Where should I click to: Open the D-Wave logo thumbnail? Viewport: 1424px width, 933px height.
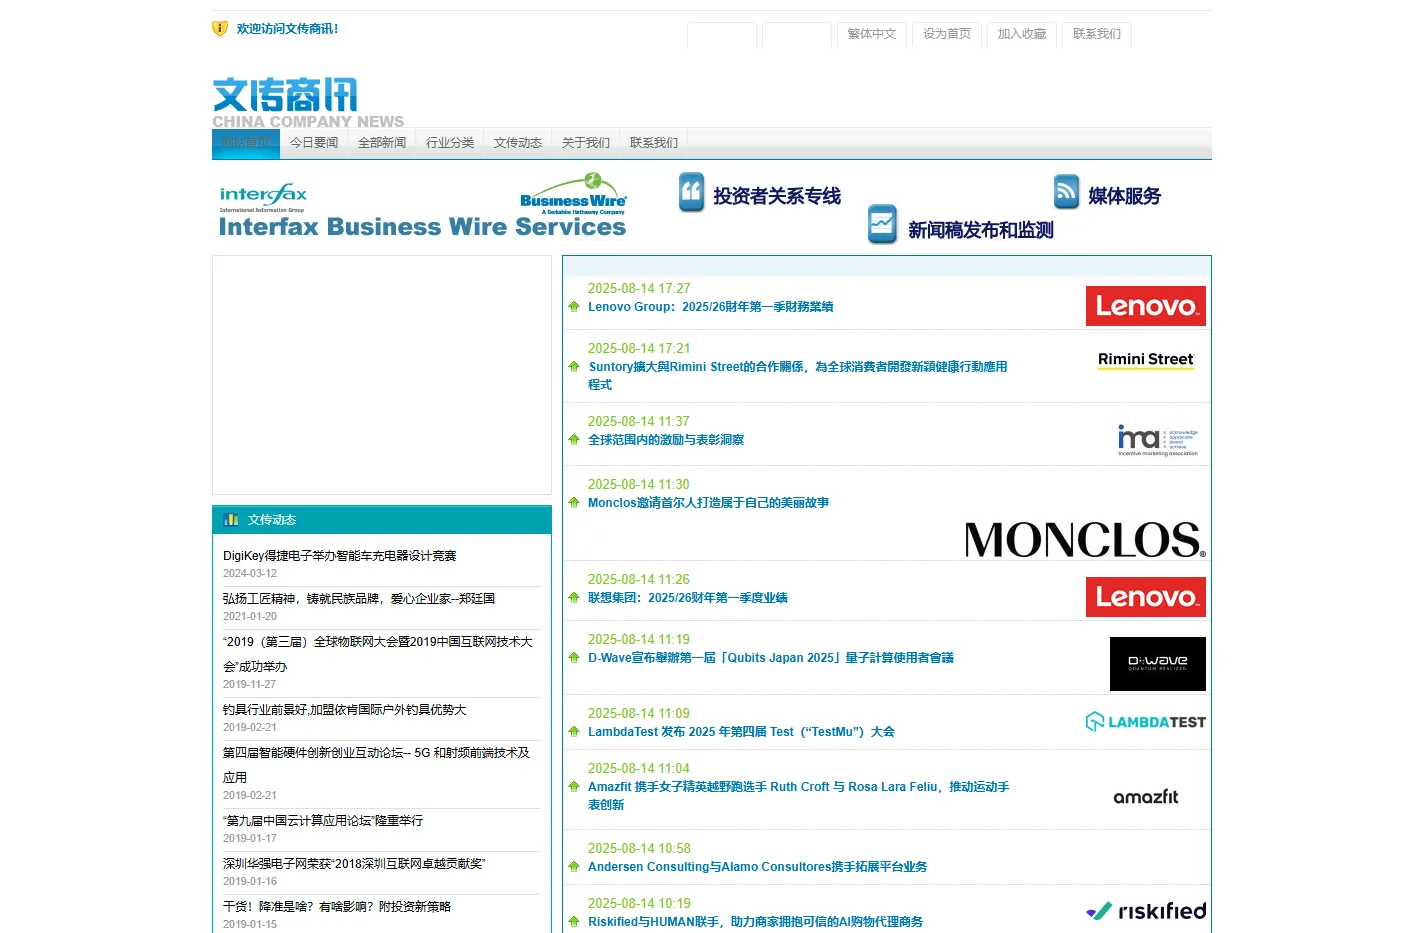point(1158,664)
